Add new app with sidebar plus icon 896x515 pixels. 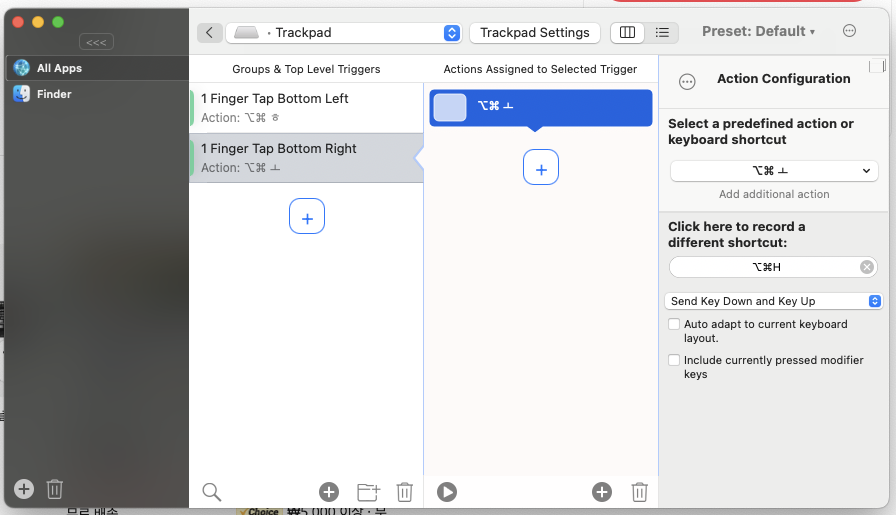coord(24,489)
